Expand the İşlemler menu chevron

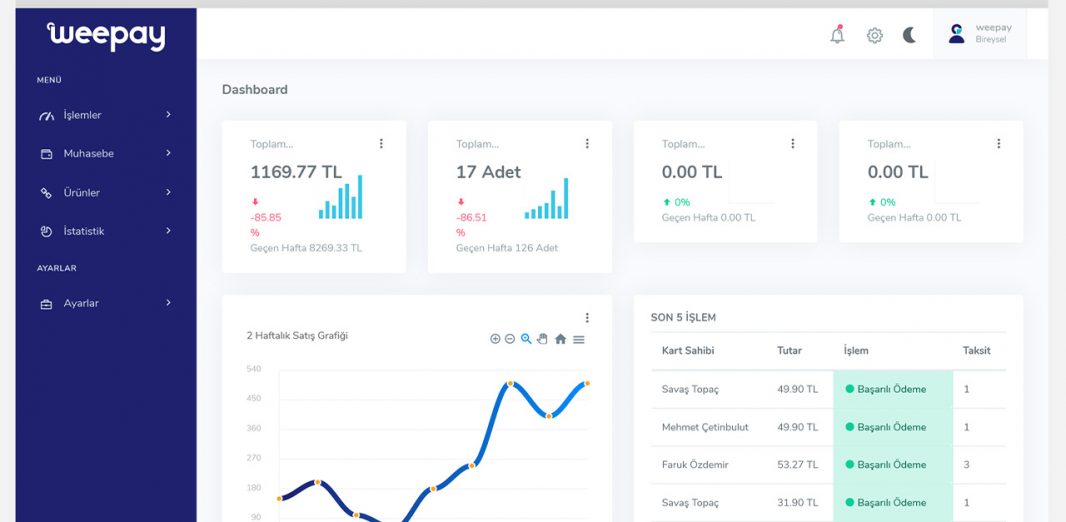(168, 114)
